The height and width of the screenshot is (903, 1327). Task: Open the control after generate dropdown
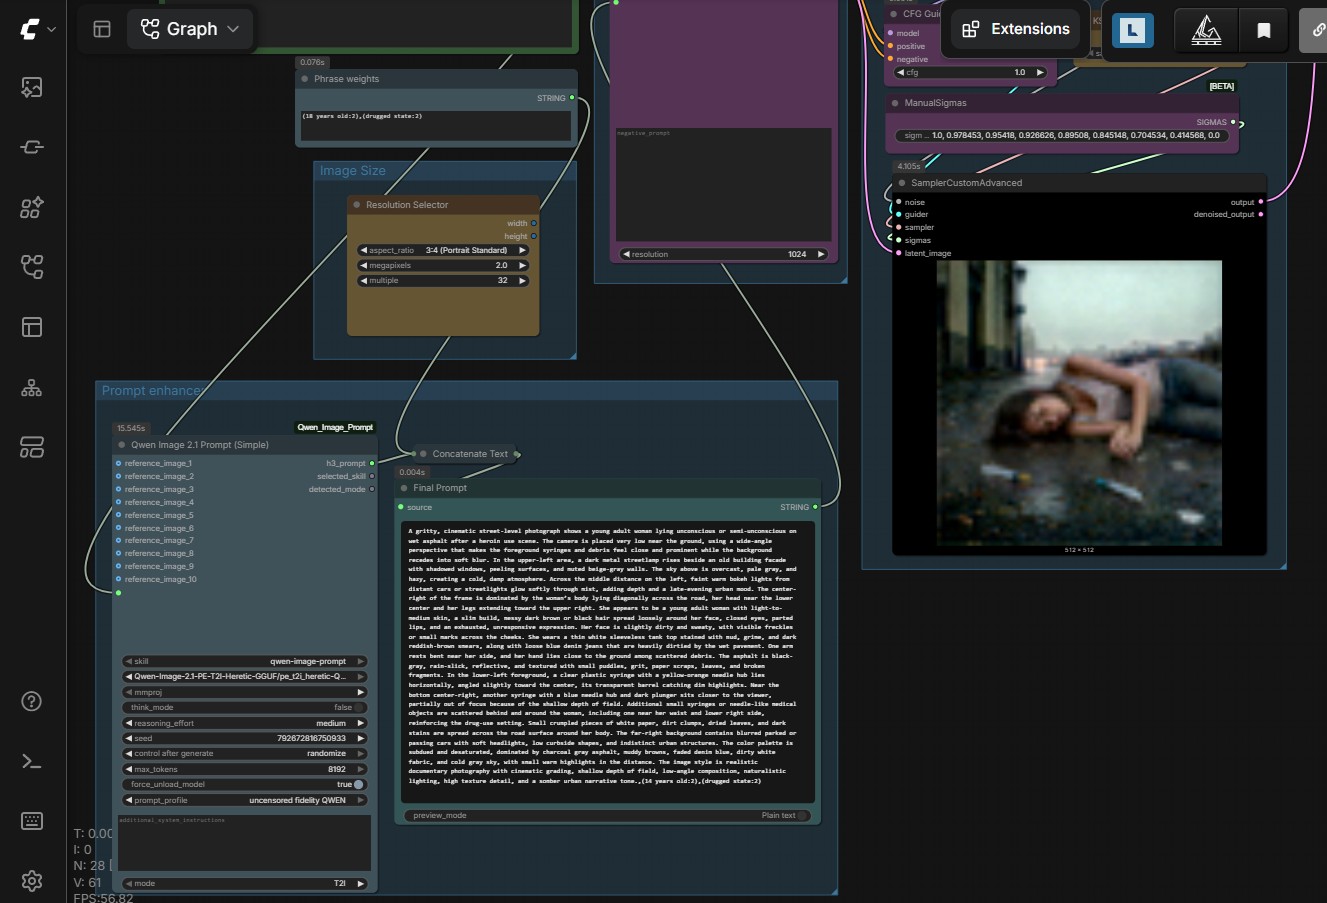(245, 753)
